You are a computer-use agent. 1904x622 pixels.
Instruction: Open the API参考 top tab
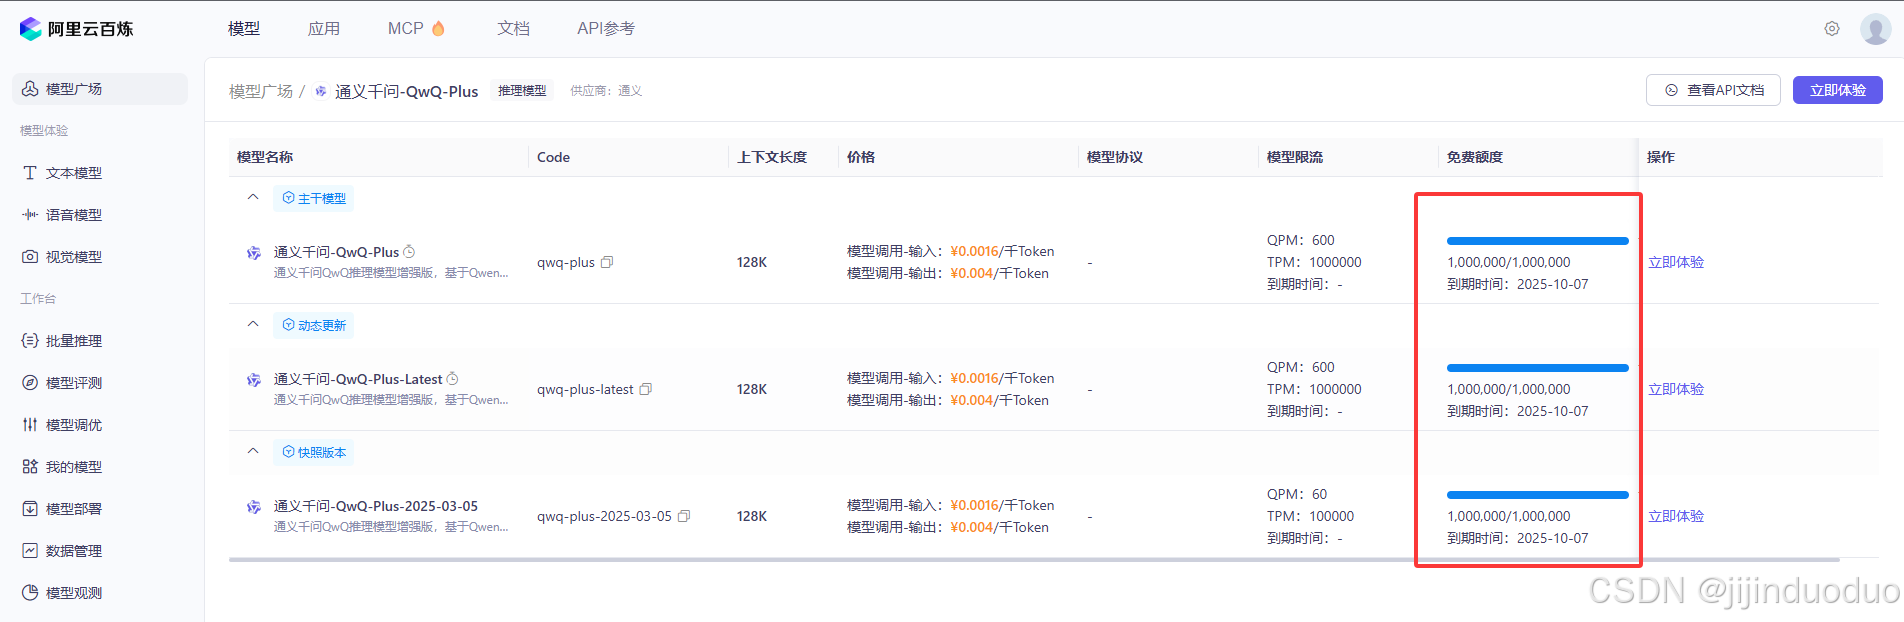click(606, 29)
